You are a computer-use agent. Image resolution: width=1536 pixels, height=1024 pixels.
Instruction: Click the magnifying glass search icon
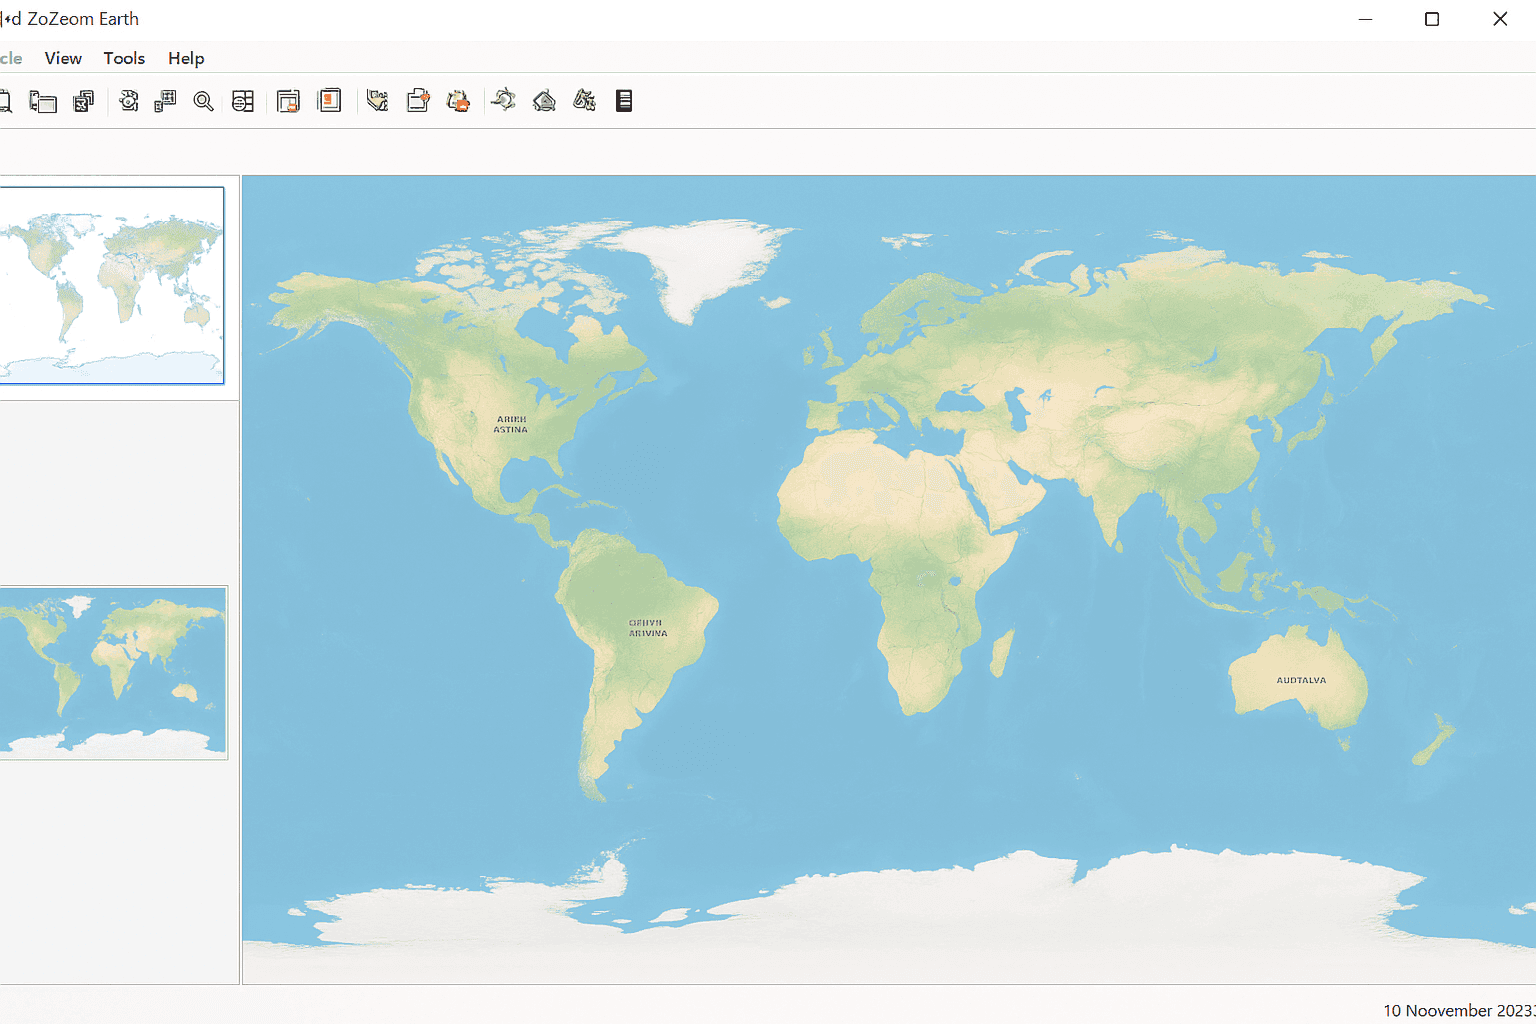[204, 101]
